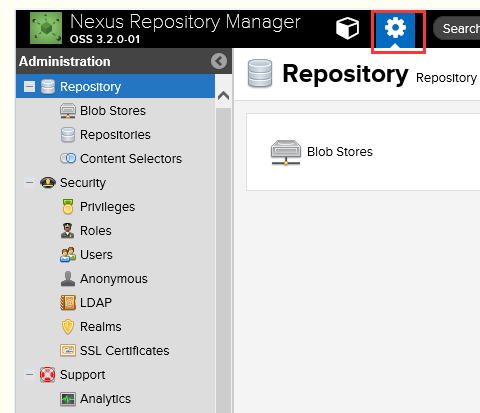This screenshot has height=413, width=480.
Task: Collapse the Repository tree node
Action: [x=29, y=87]
